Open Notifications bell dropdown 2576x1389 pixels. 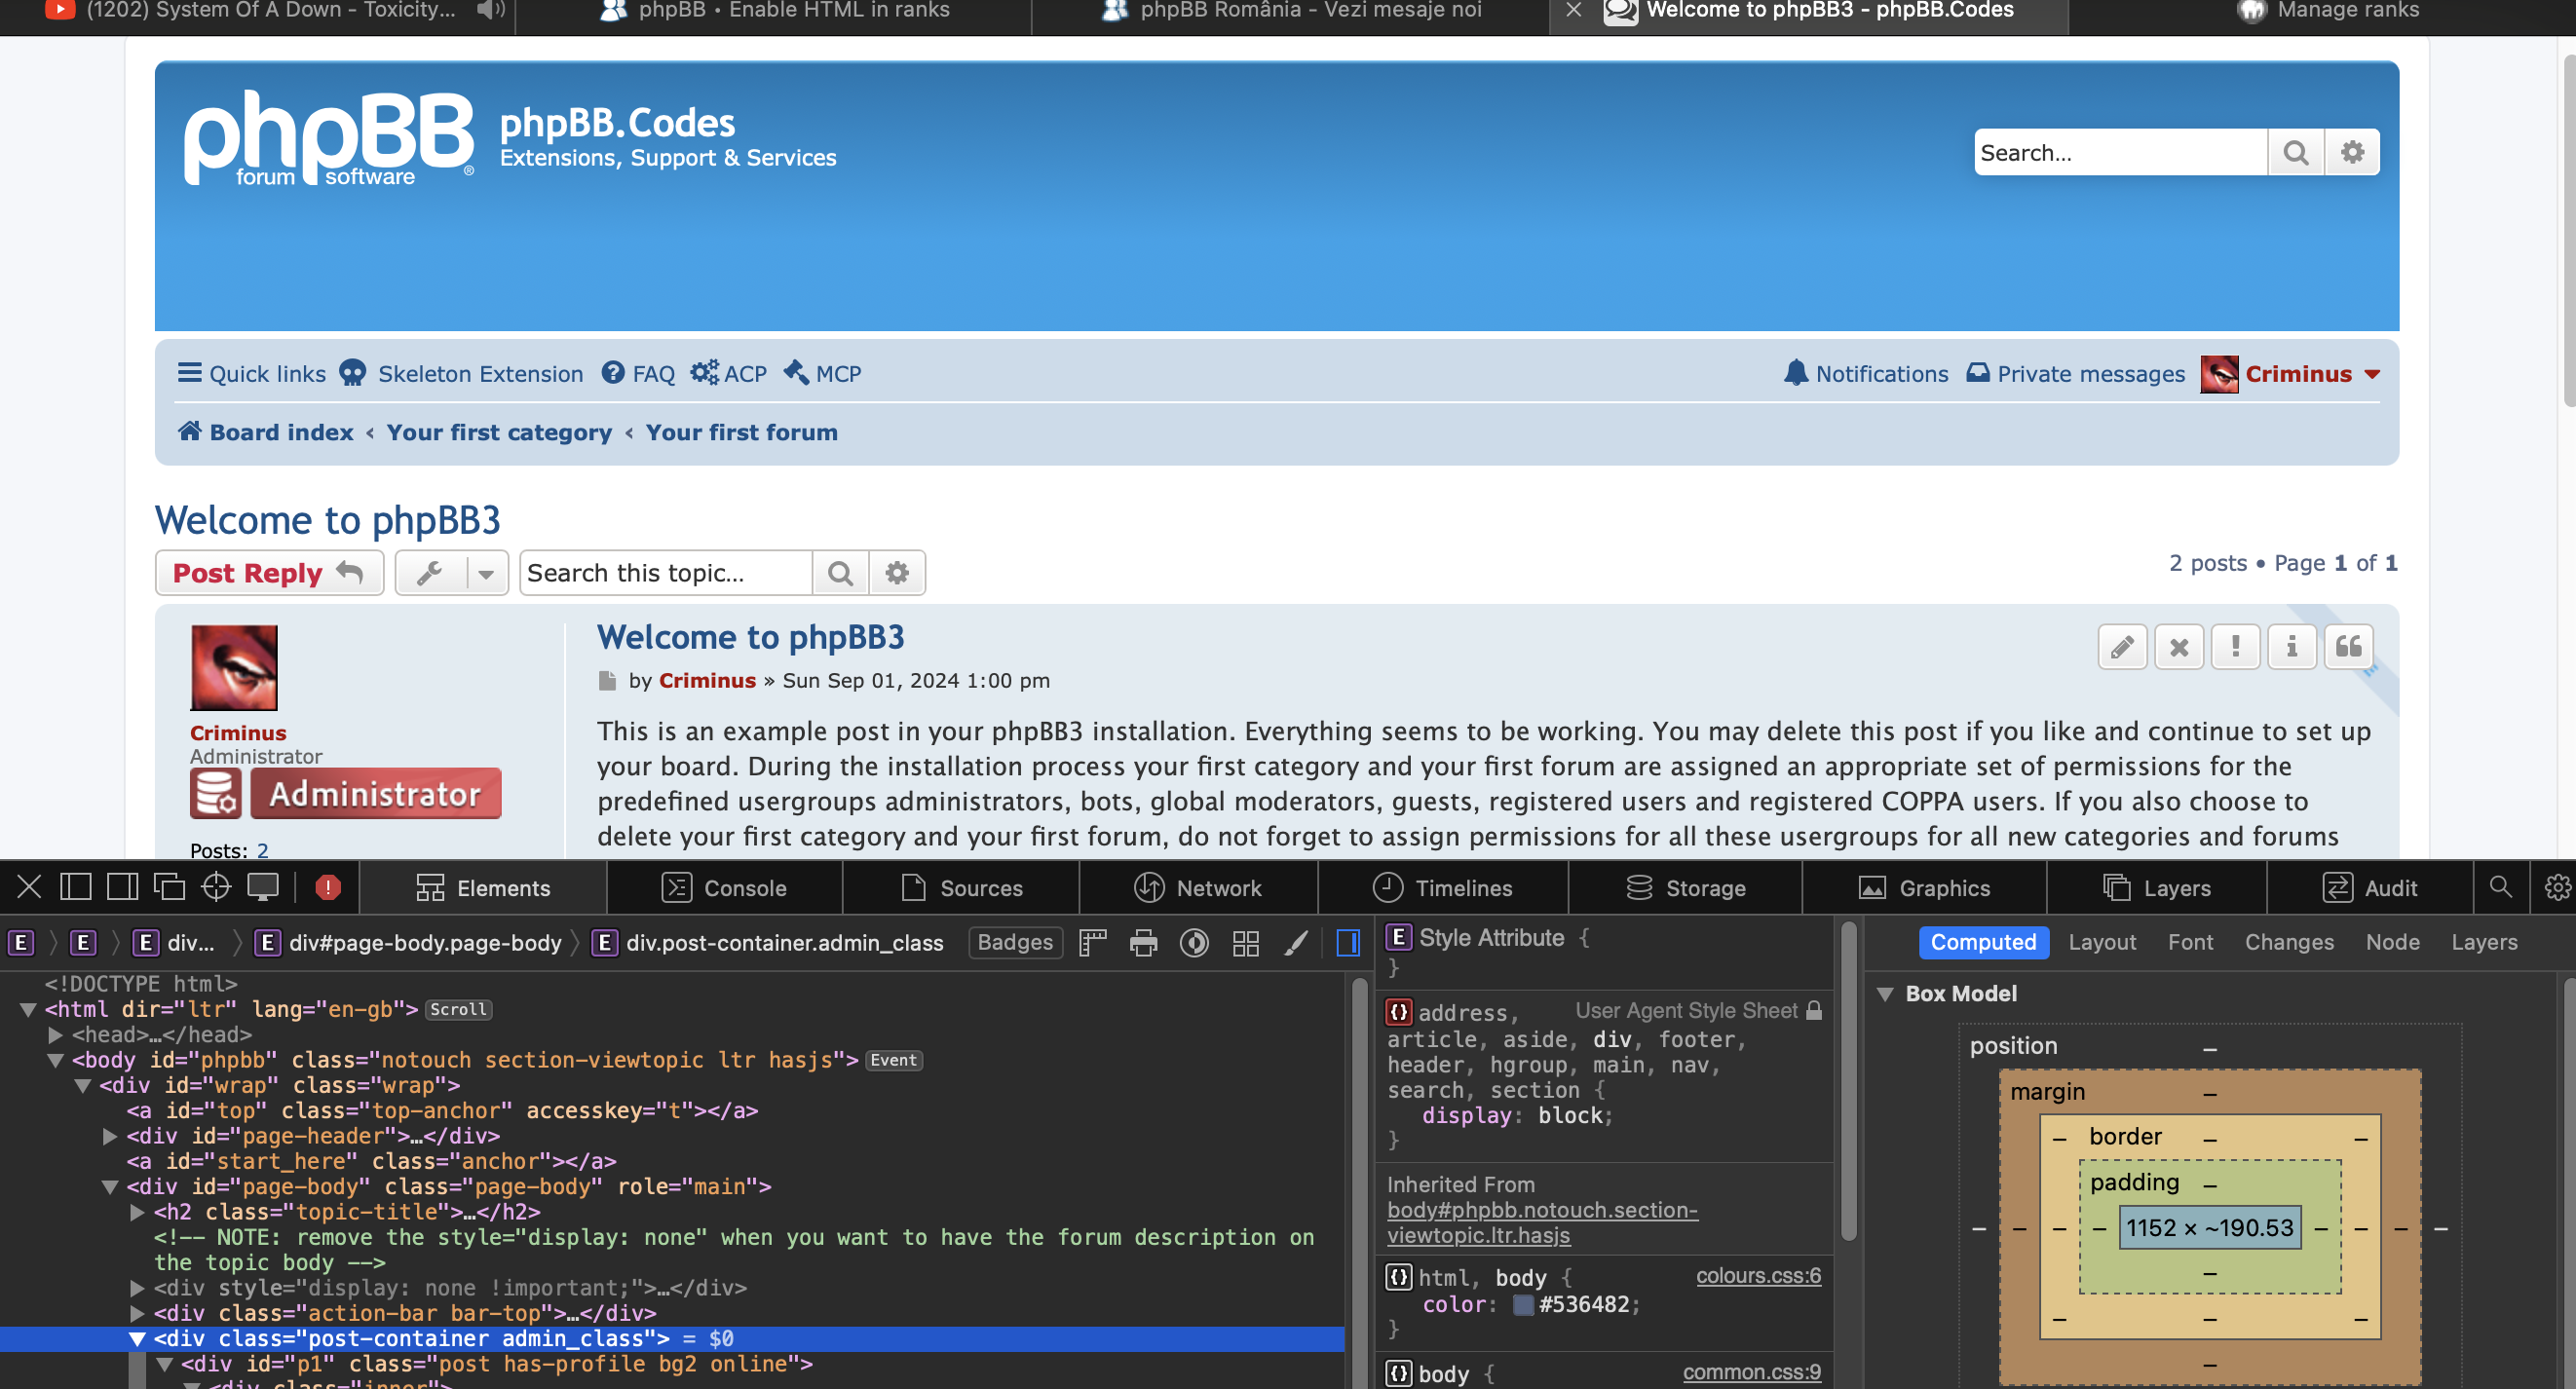(x=1866, y=373)
